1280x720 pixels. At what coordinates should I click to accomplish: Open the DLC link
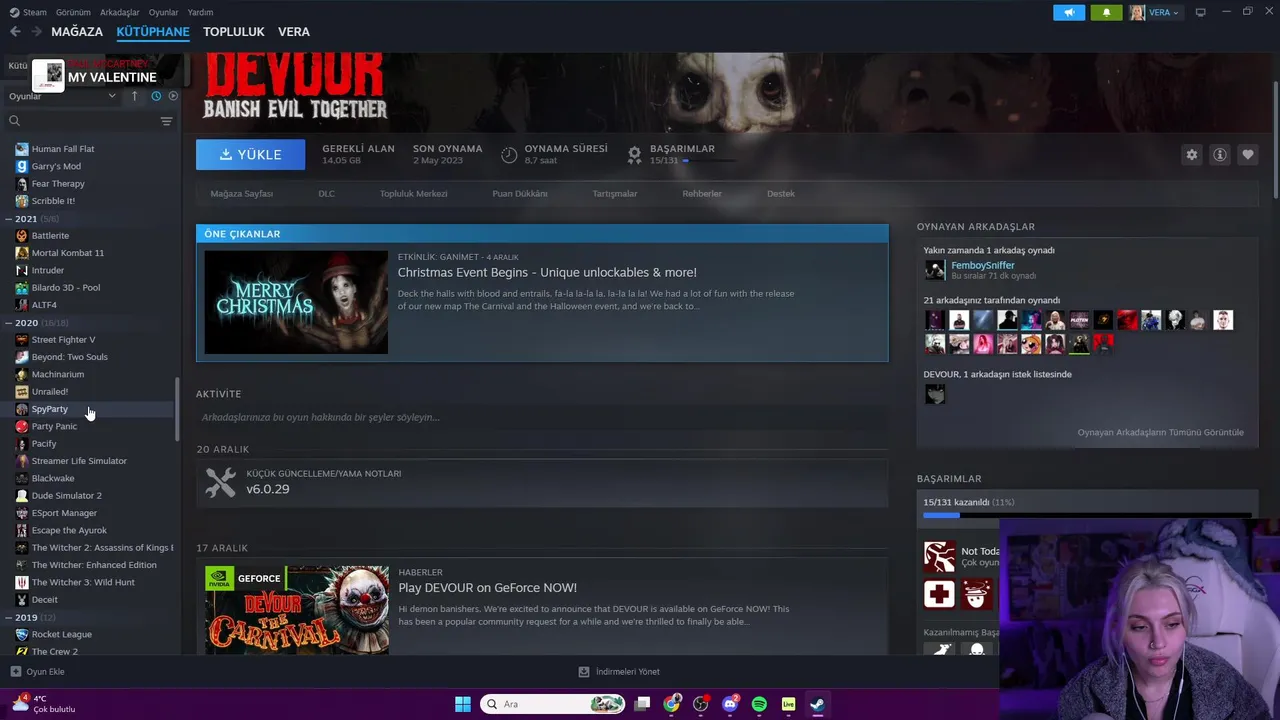326,194
